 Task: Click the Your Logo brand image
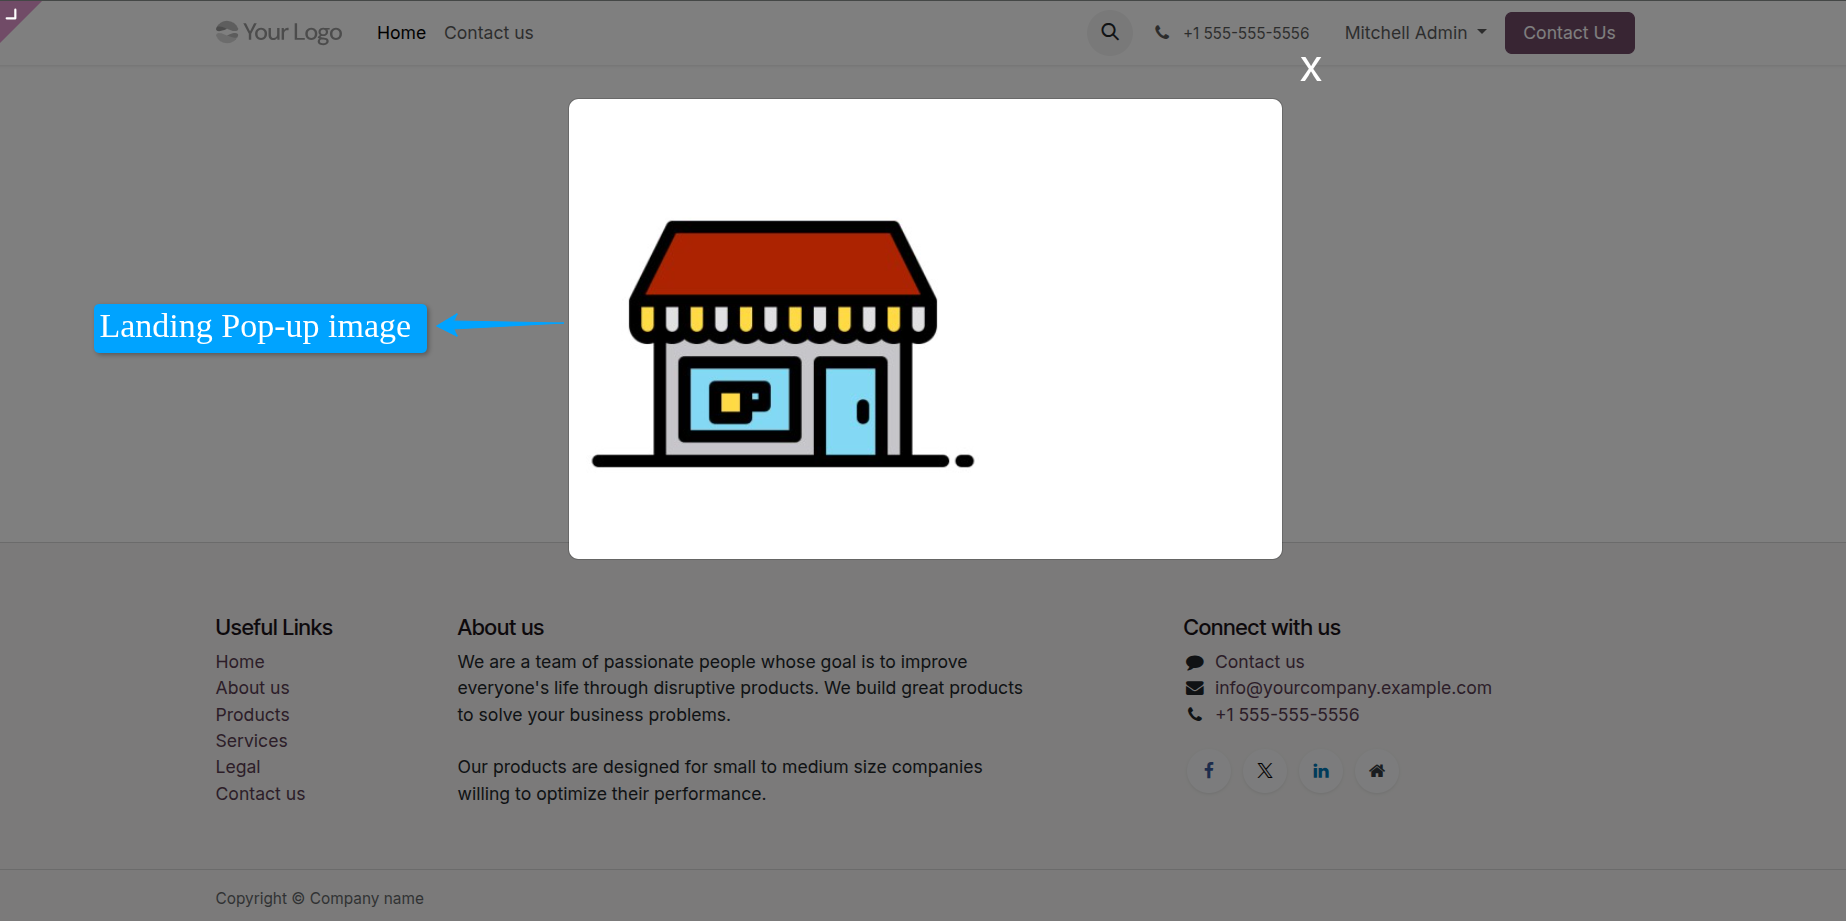click(x=279, y=33)
